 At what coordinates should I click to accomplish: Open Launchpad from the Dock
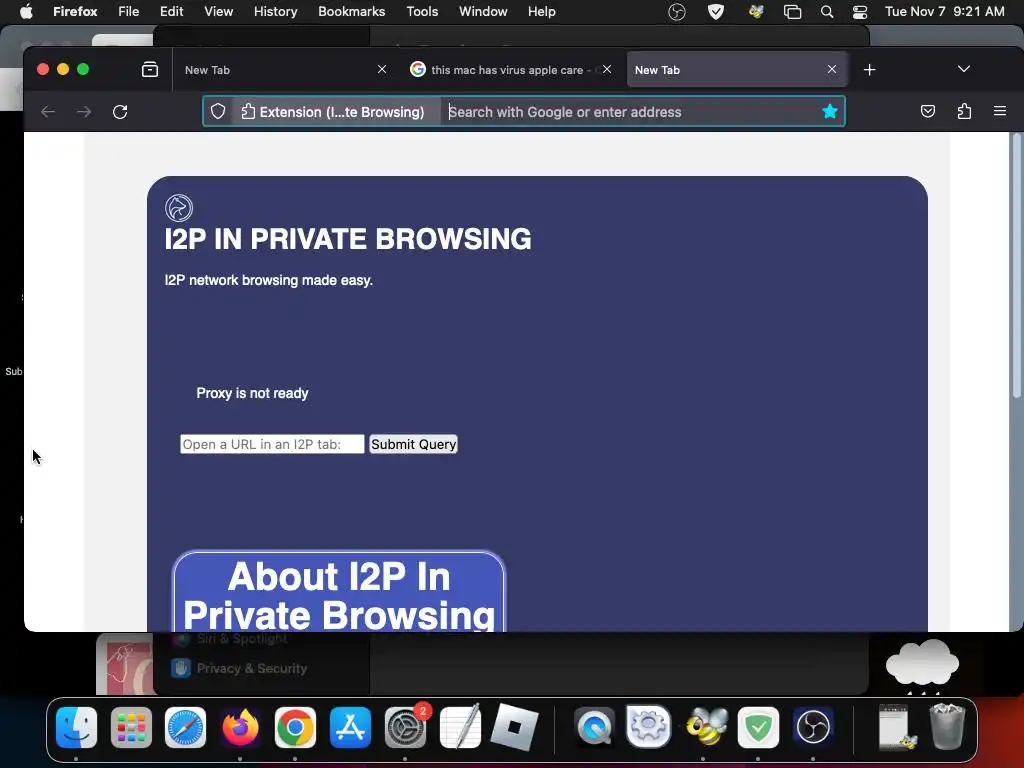[x=131, y=727]
